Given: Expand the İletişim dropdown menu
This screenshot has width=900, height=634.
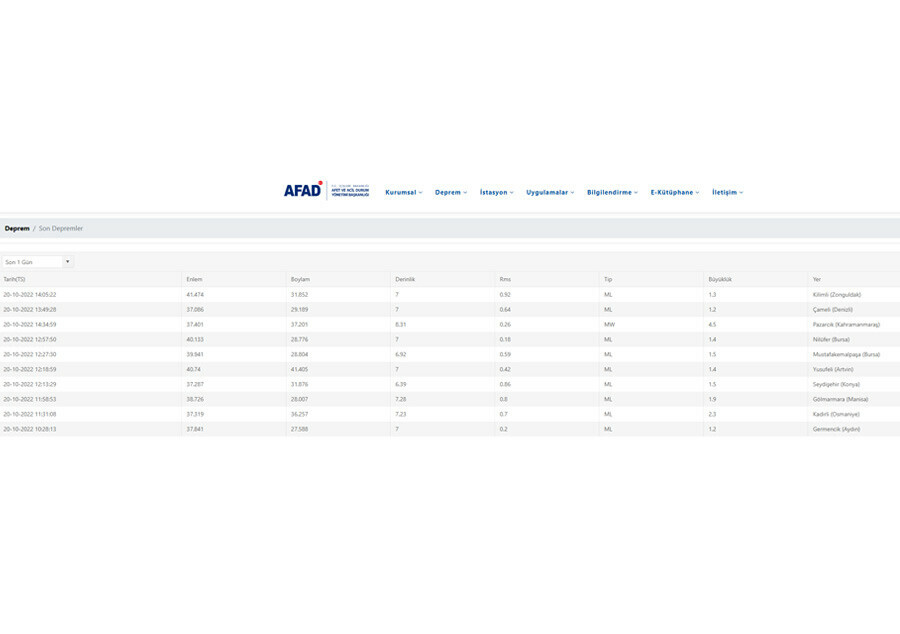Looking at the screenshot, I should tap(727, 192).
